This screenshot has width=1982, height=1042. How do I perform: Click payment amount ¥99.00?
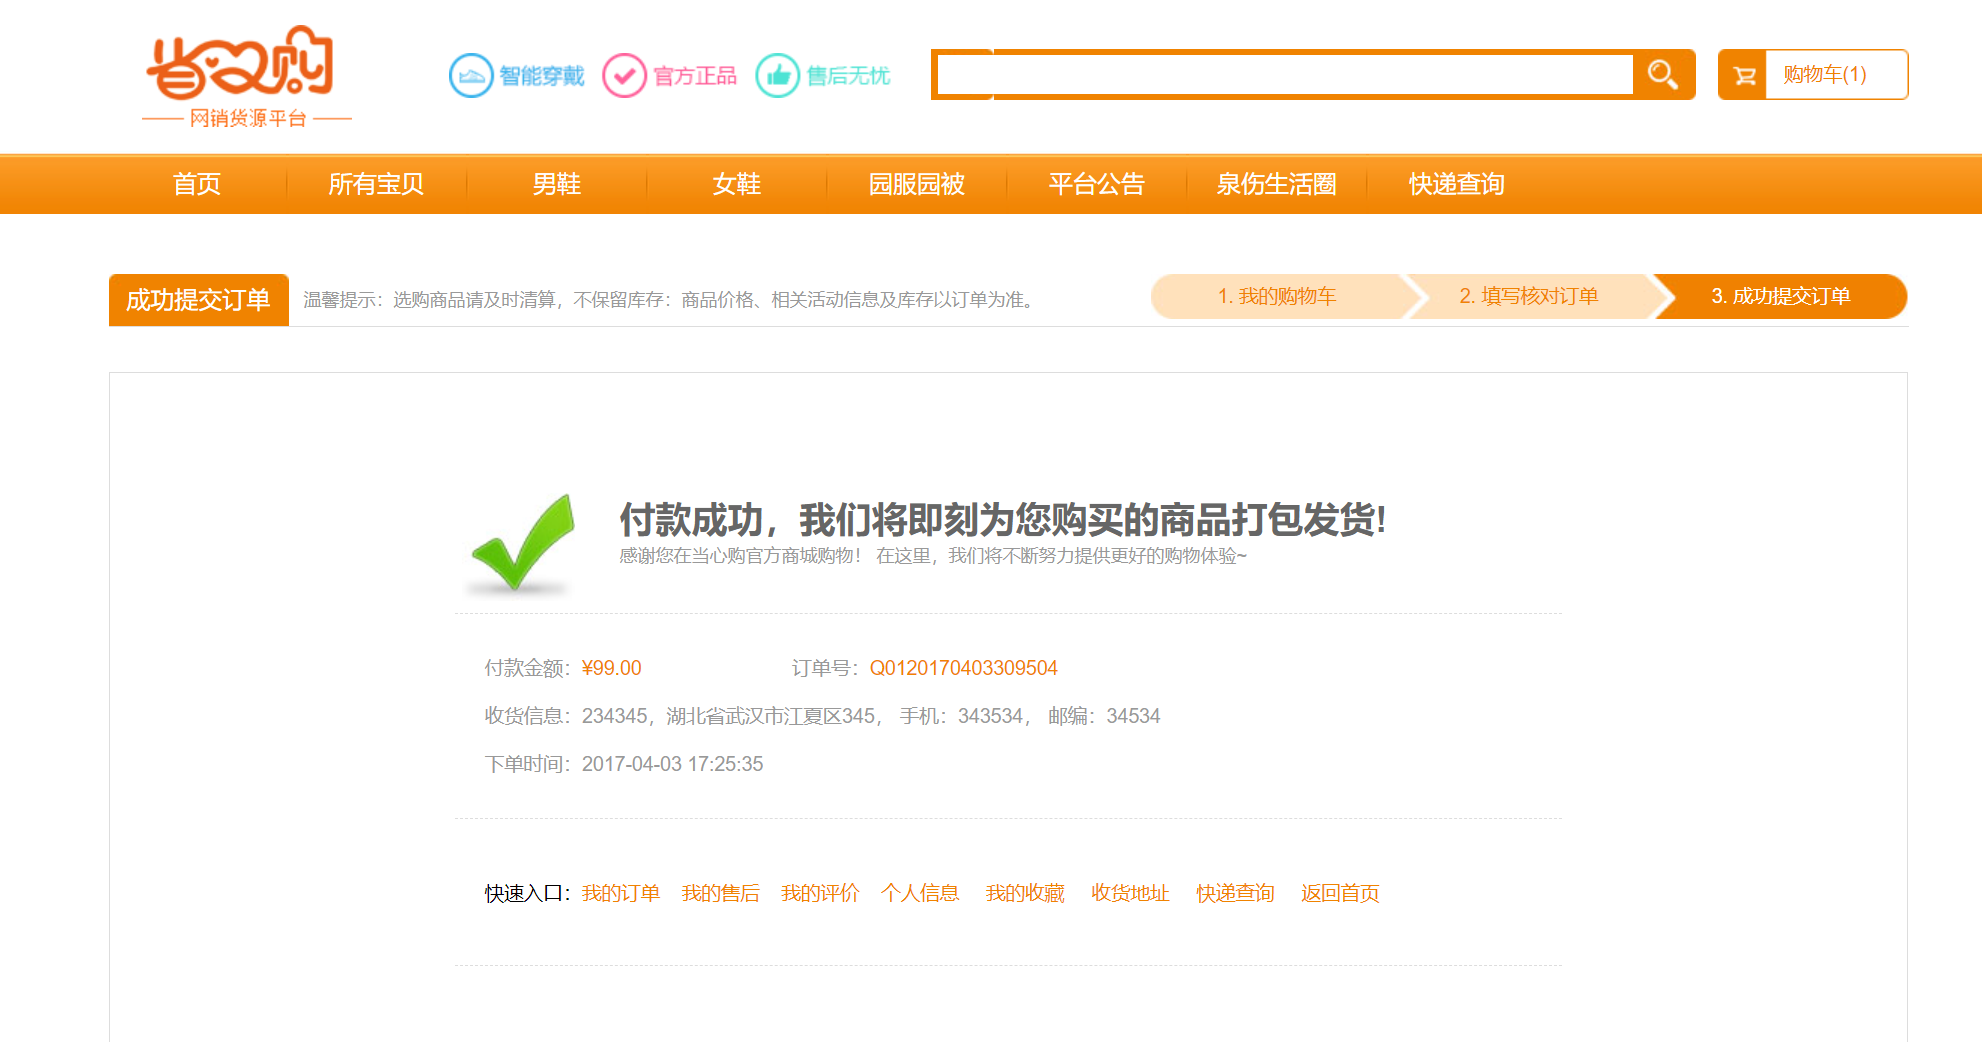point(612,668)
